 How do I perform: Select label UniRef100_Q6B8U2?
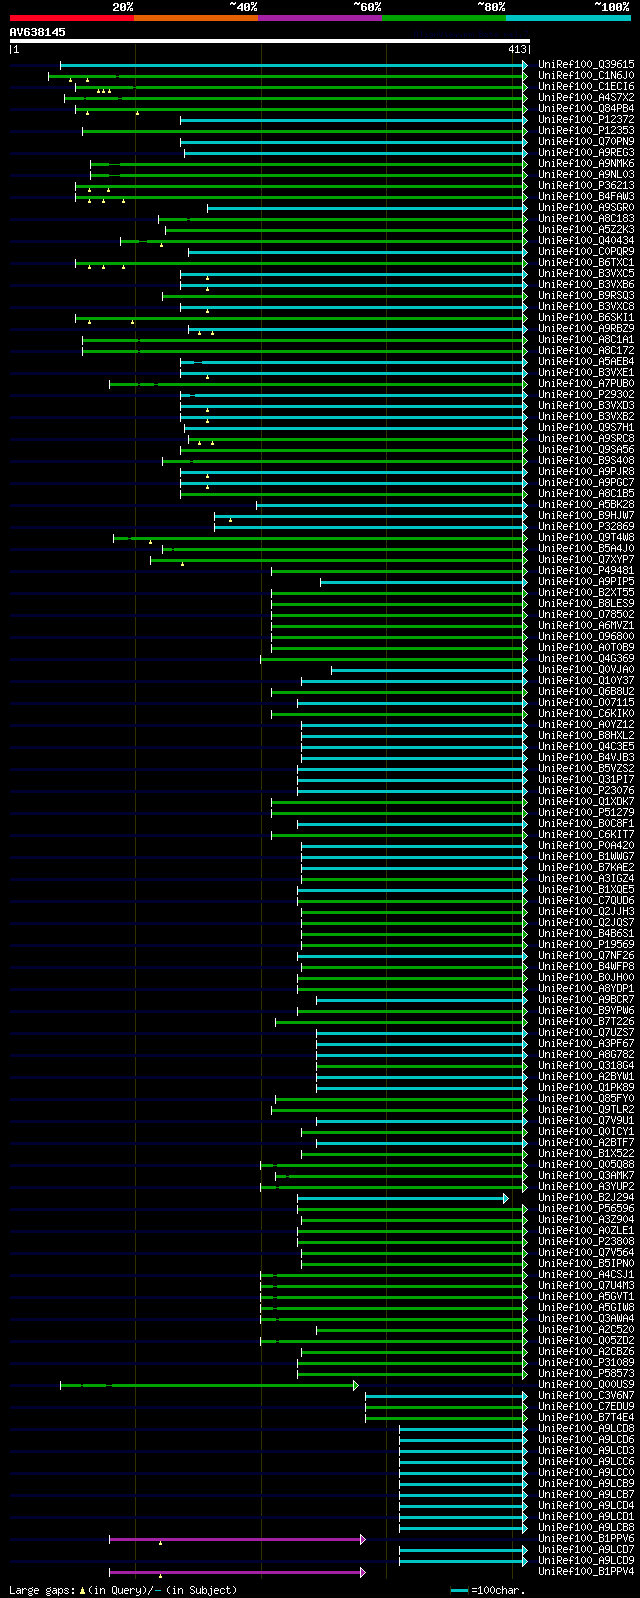[586, 691]
